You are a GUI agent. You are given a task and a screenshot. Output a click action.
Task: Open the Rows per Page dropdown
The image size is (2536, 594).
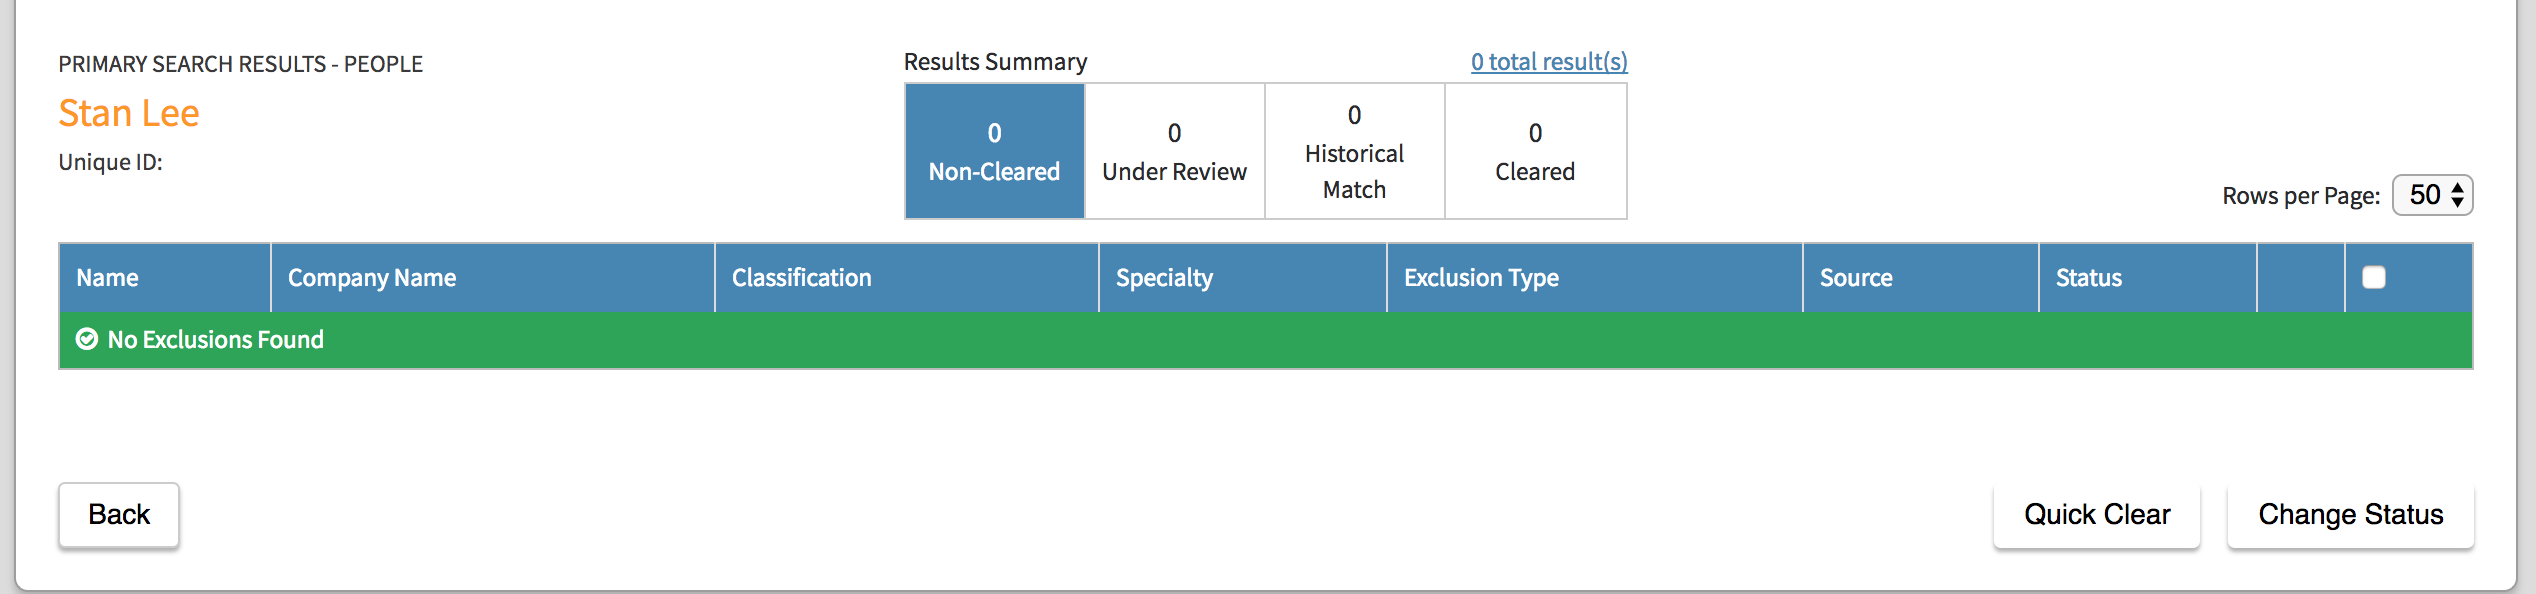tap(2431, 195)
